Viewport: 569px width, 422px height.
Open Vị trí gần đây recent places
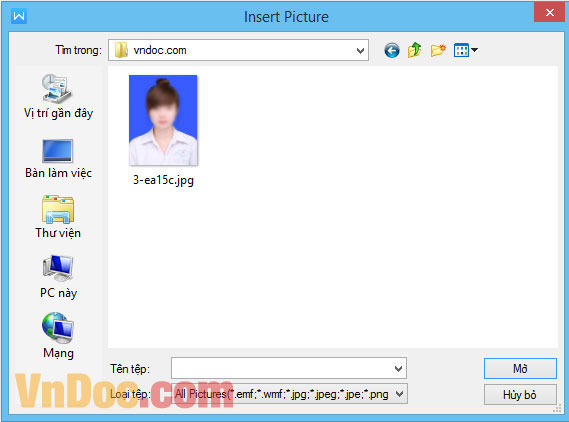point(58,96)
